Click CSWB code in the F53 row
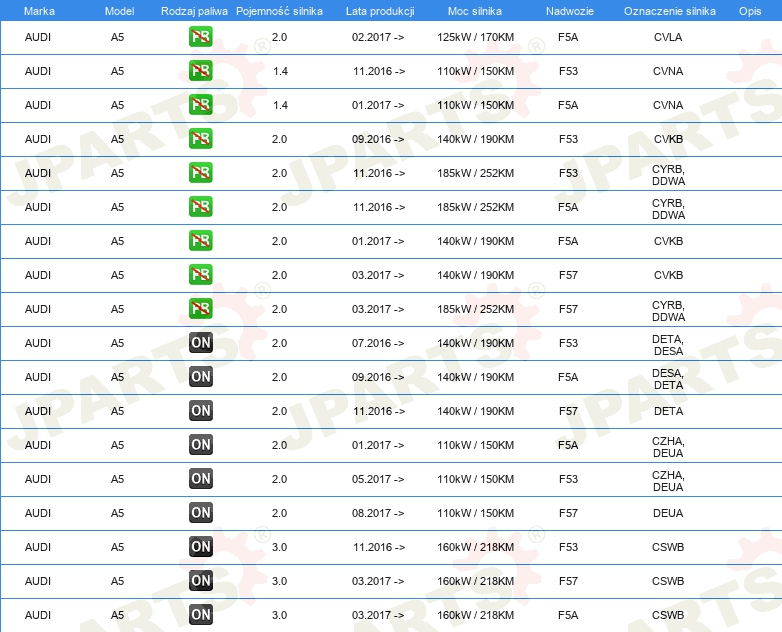Screen dimensions: 782x632 click(668, 546)
